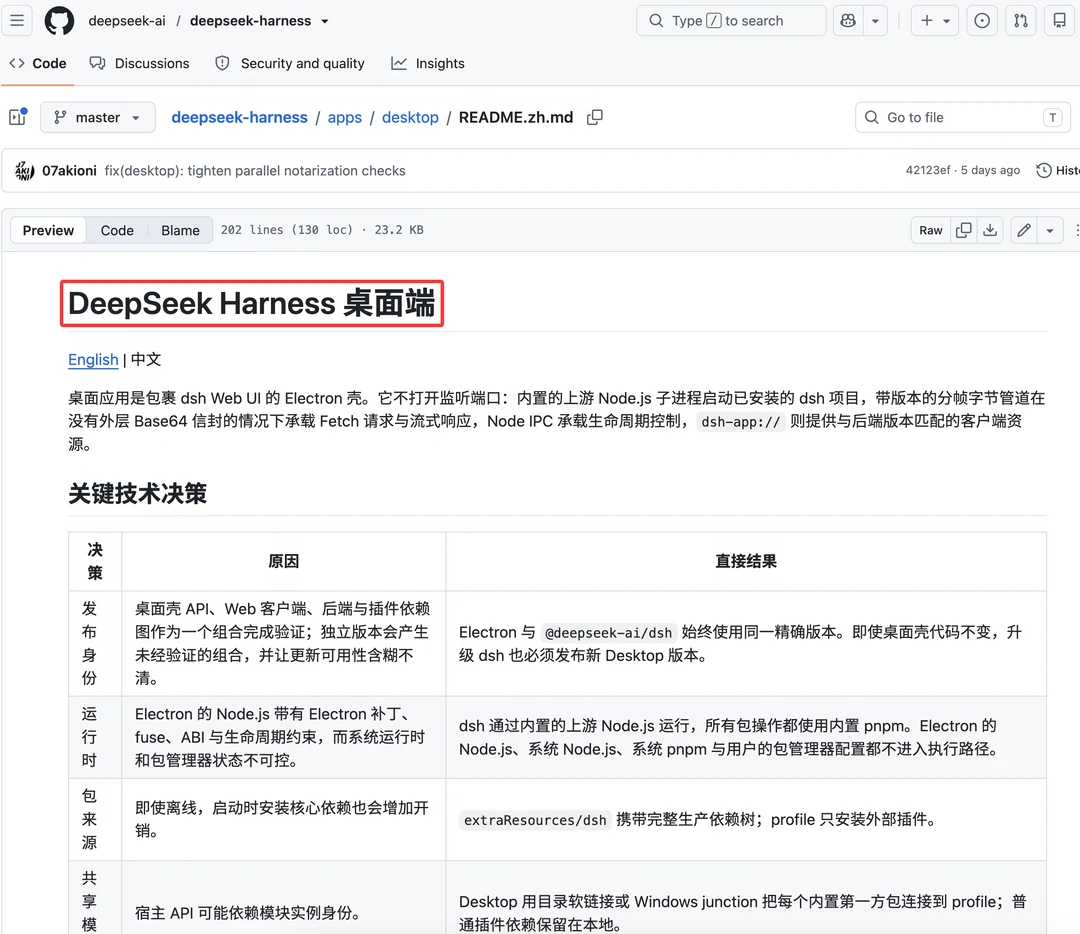The width and height of the screenshot is (1080, 934).
Task: Select the Blame view
Action: click(x=180, y=230)
